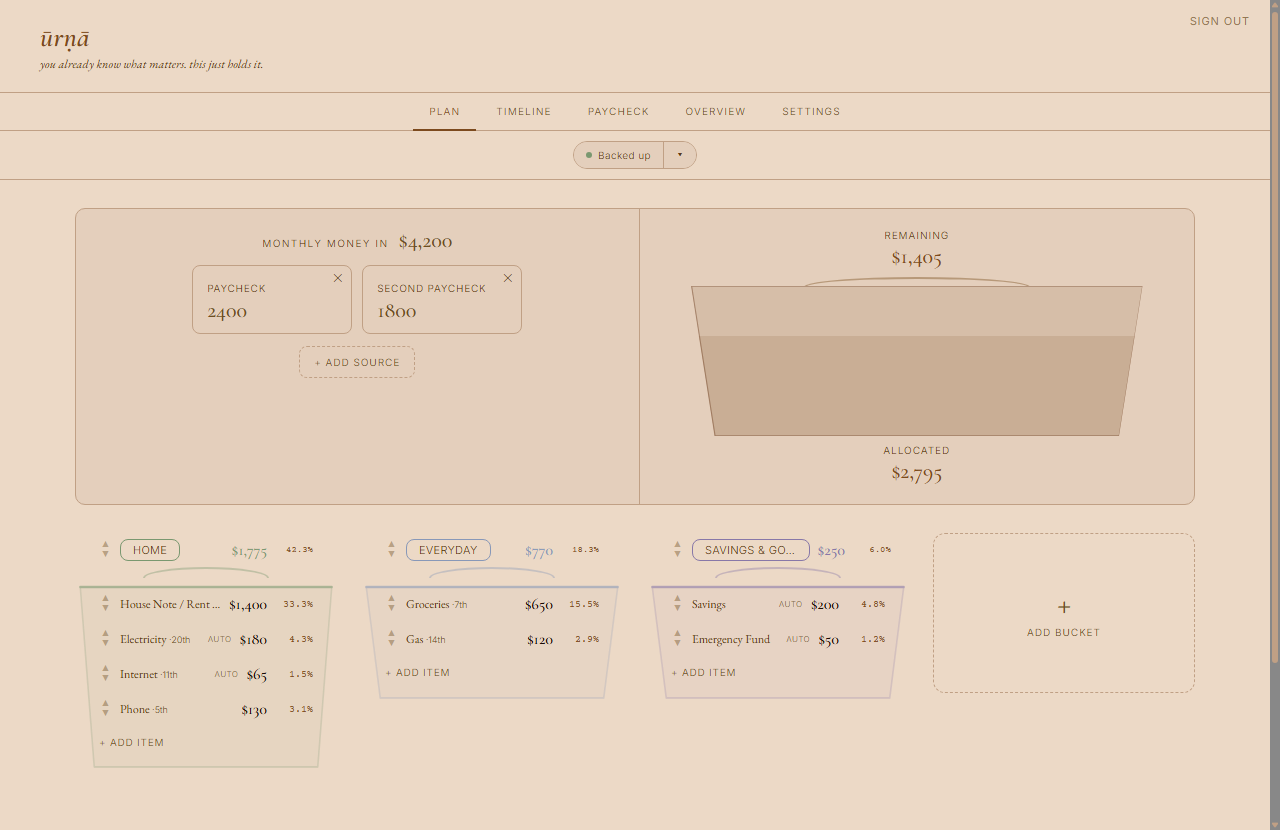Click the Backed up status button

(618, 155)
